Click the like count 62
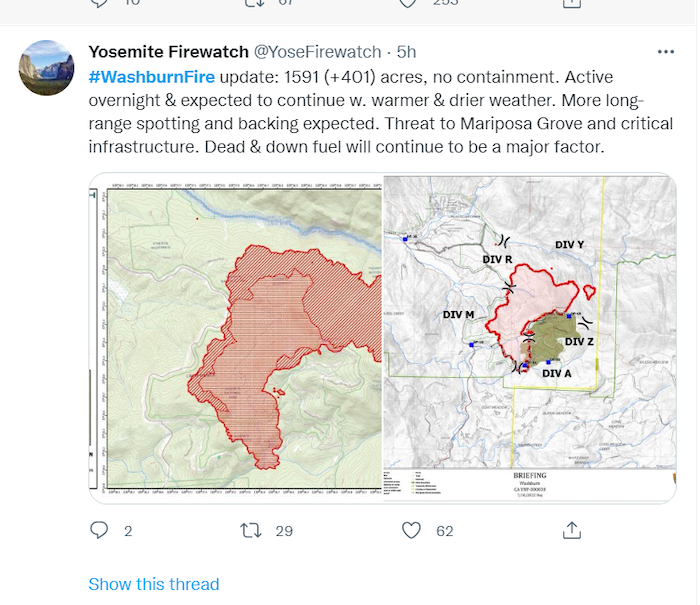 pos(445,531)
